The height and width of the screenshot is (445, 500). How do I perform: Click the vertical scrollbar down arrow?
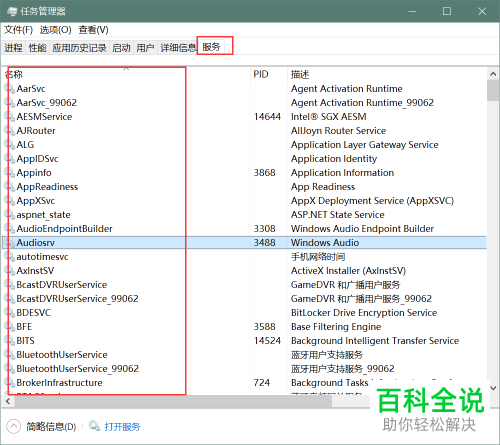pyautogui.click(x=493, y=388)
